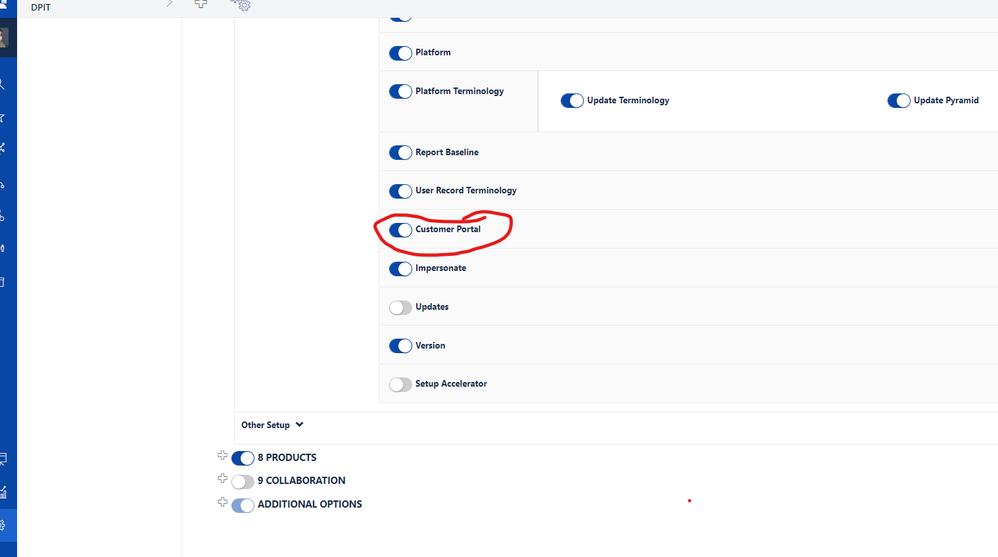Click the plus icon in top toolbar
998x557 pixels.
coord(201,4)
